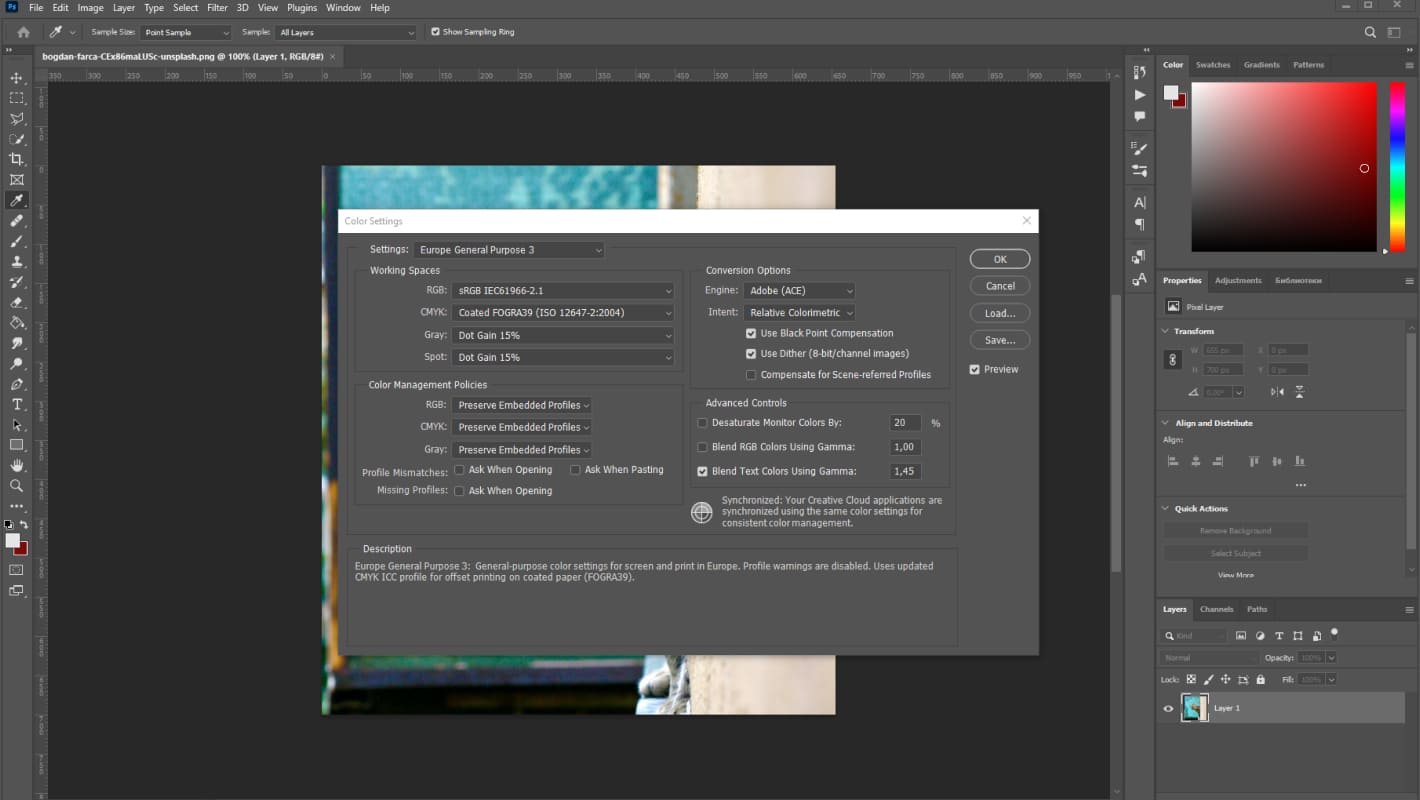Switch to the Channels tab
Screen dimensions: 1420x800
point(1217,609)
